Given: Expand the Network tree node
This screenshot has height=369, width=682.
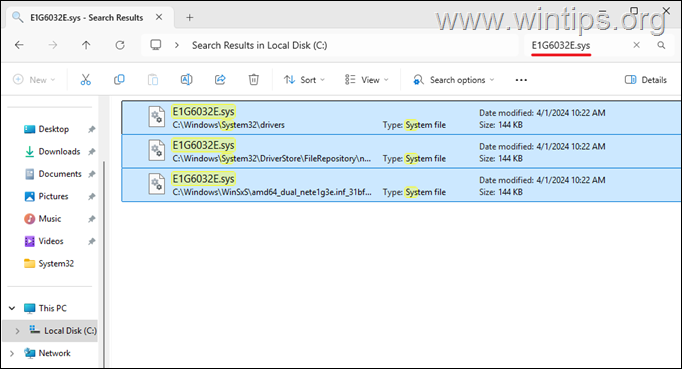Looking at the screenshot, I should pos(12,353).
